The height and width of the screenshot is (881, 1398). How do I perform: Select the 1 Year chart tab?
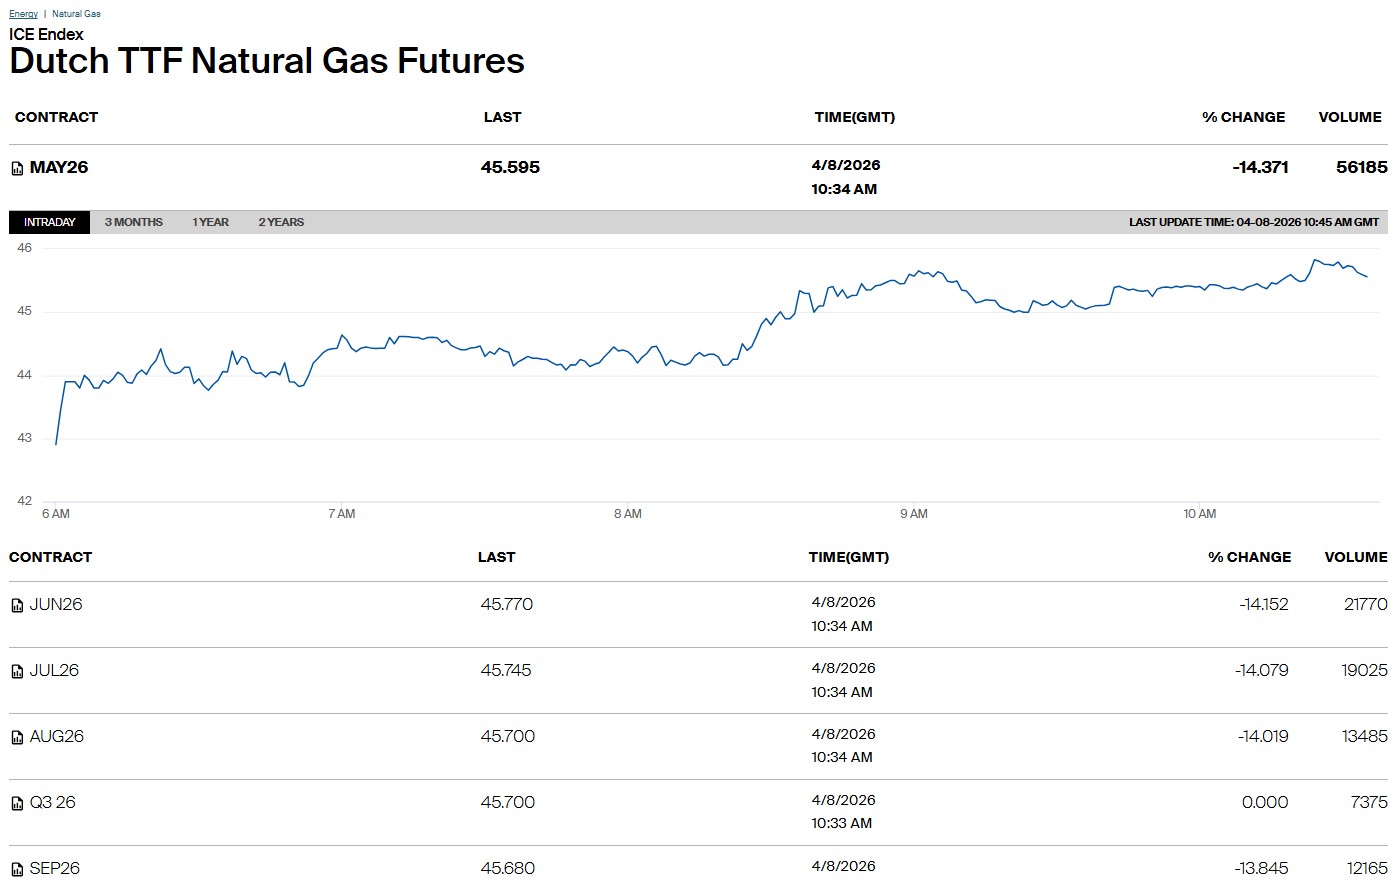click(x=210, y=222)
